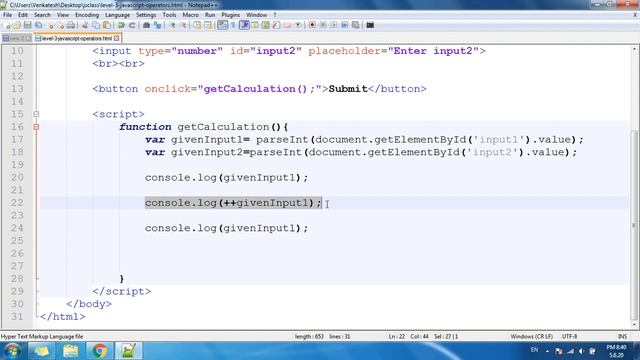Switch to the new 2 tab
This screenshot has height=360, width=640.
pos(16,38)
